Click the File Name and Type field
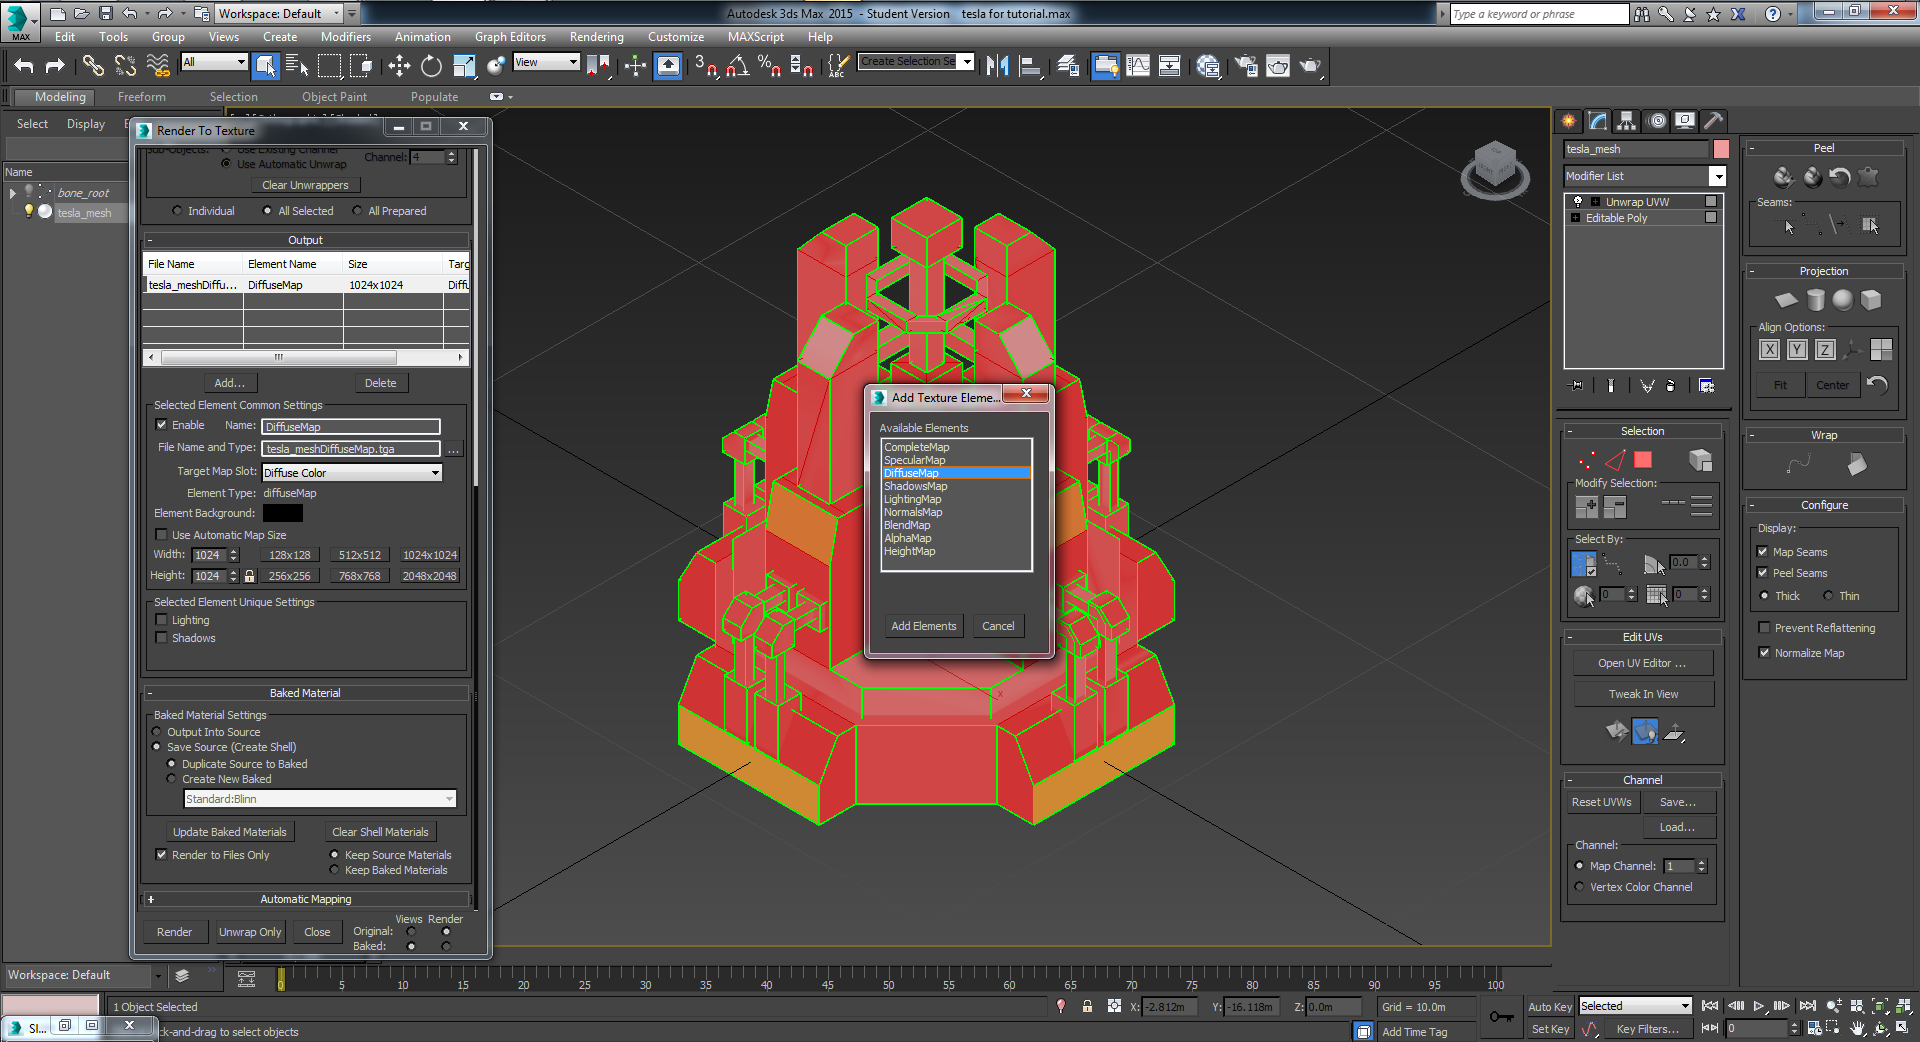This screenshot has width=1920, height=1042. 351,449
